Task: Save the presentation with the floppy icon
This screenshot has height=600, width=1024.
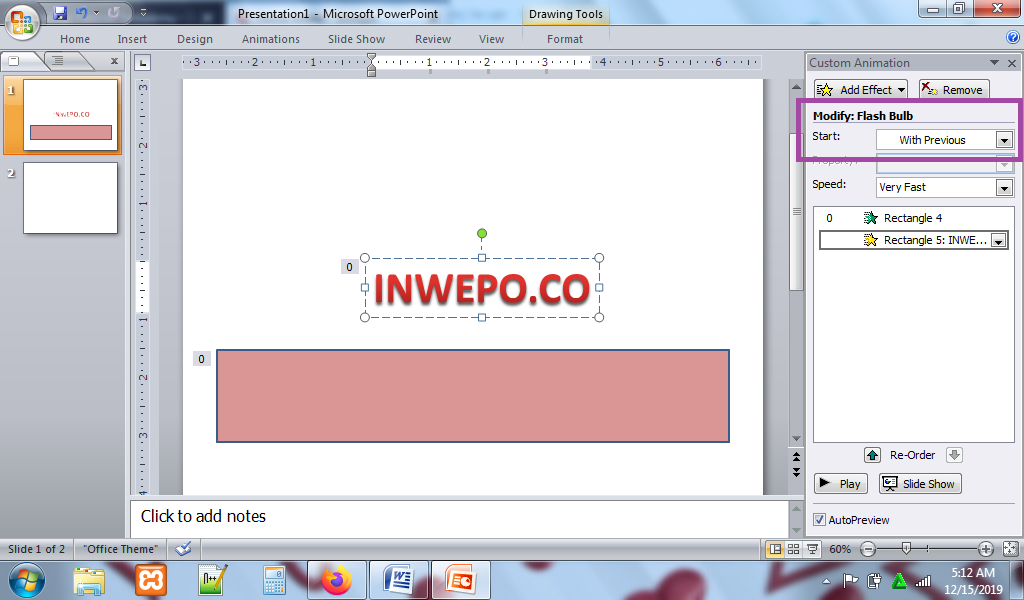Action: [60, 12]
